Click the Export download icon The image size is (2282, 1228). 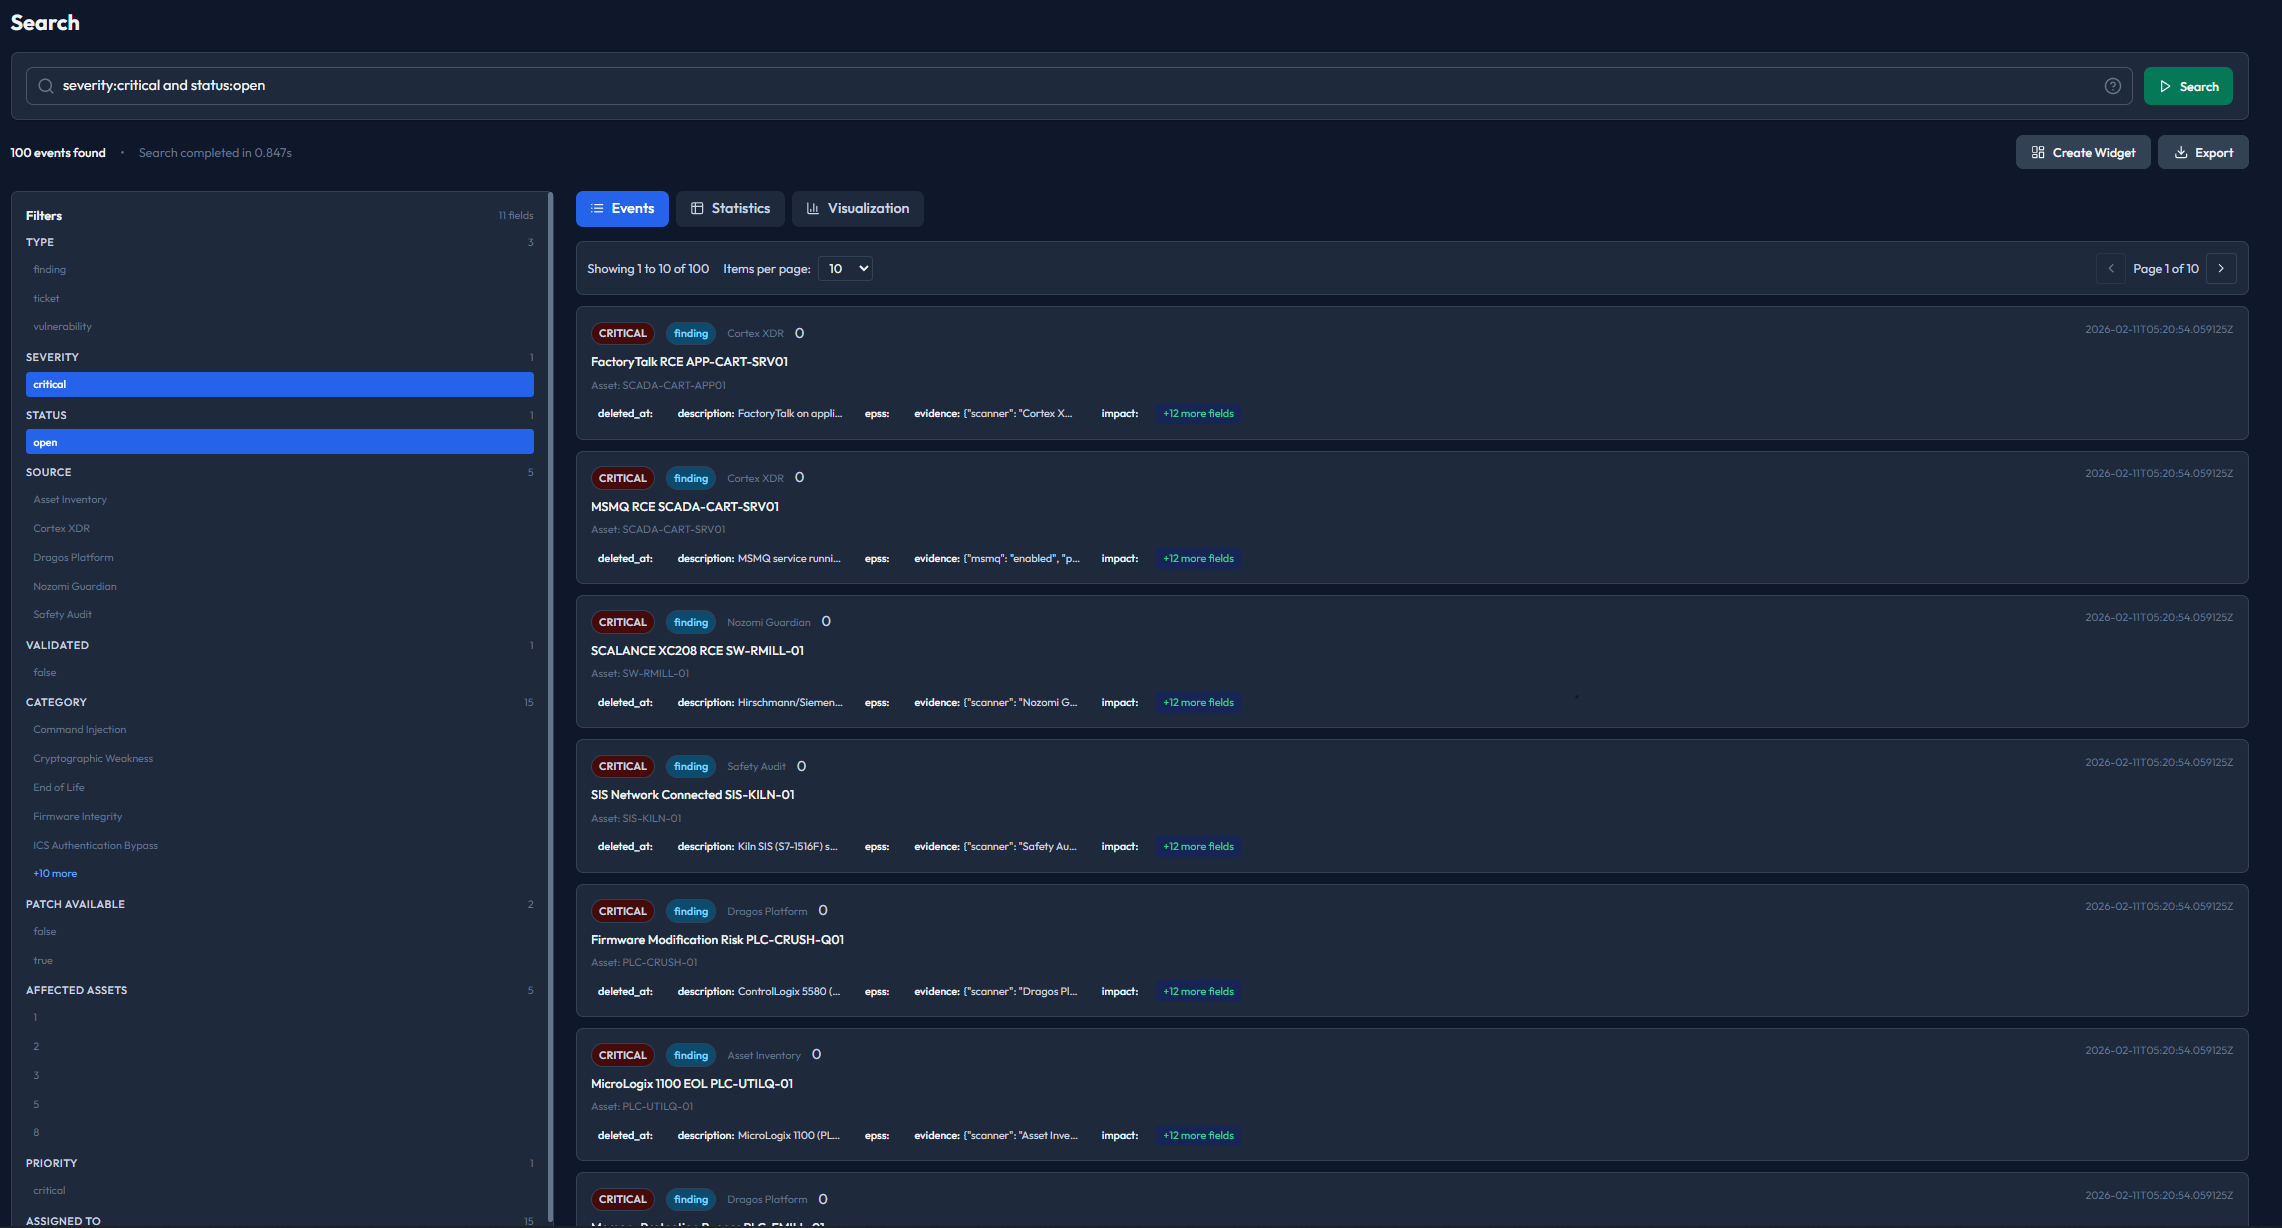pos(2179,151)
